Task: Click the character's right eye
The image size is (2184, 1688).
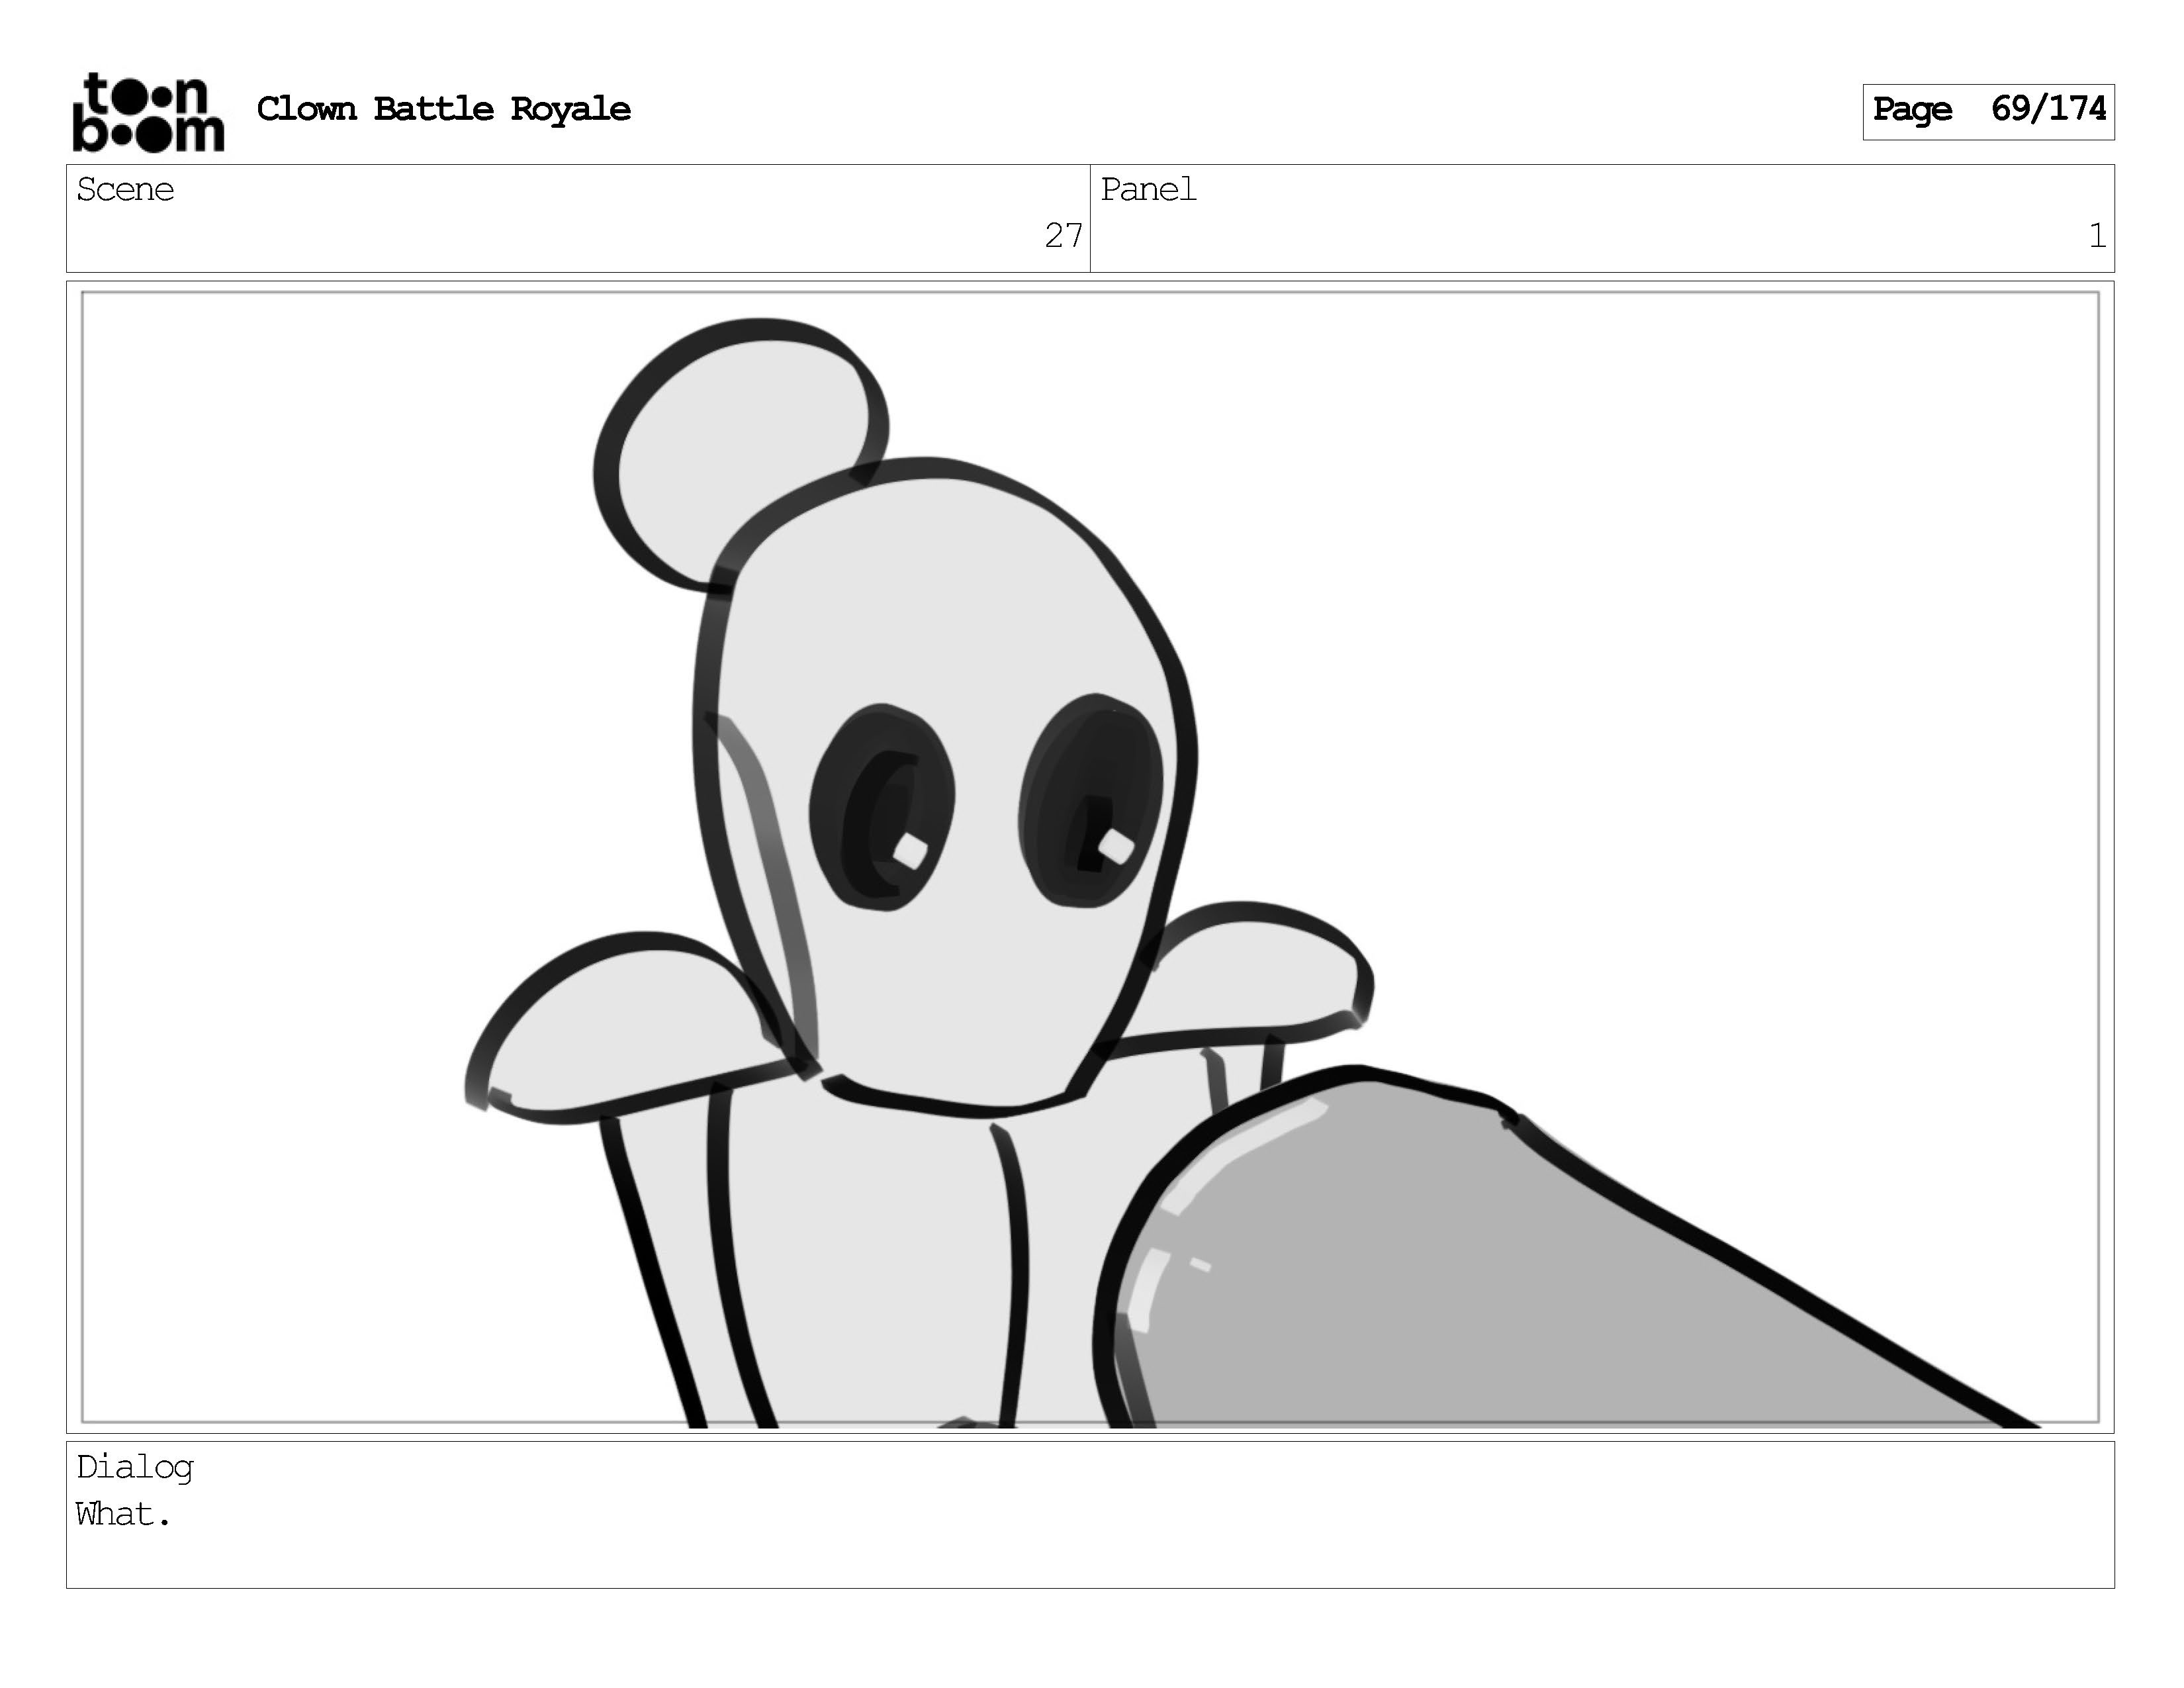Action: pyautogui.click(x=1092, y=800)
